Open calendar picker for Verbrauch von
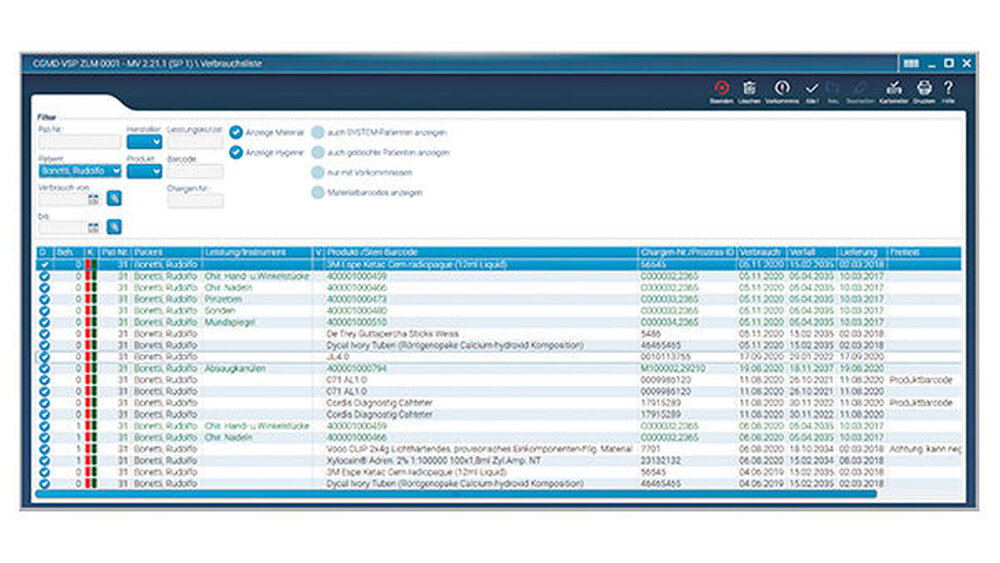This screenshot has height=563, width=1000. coord(93,200)
